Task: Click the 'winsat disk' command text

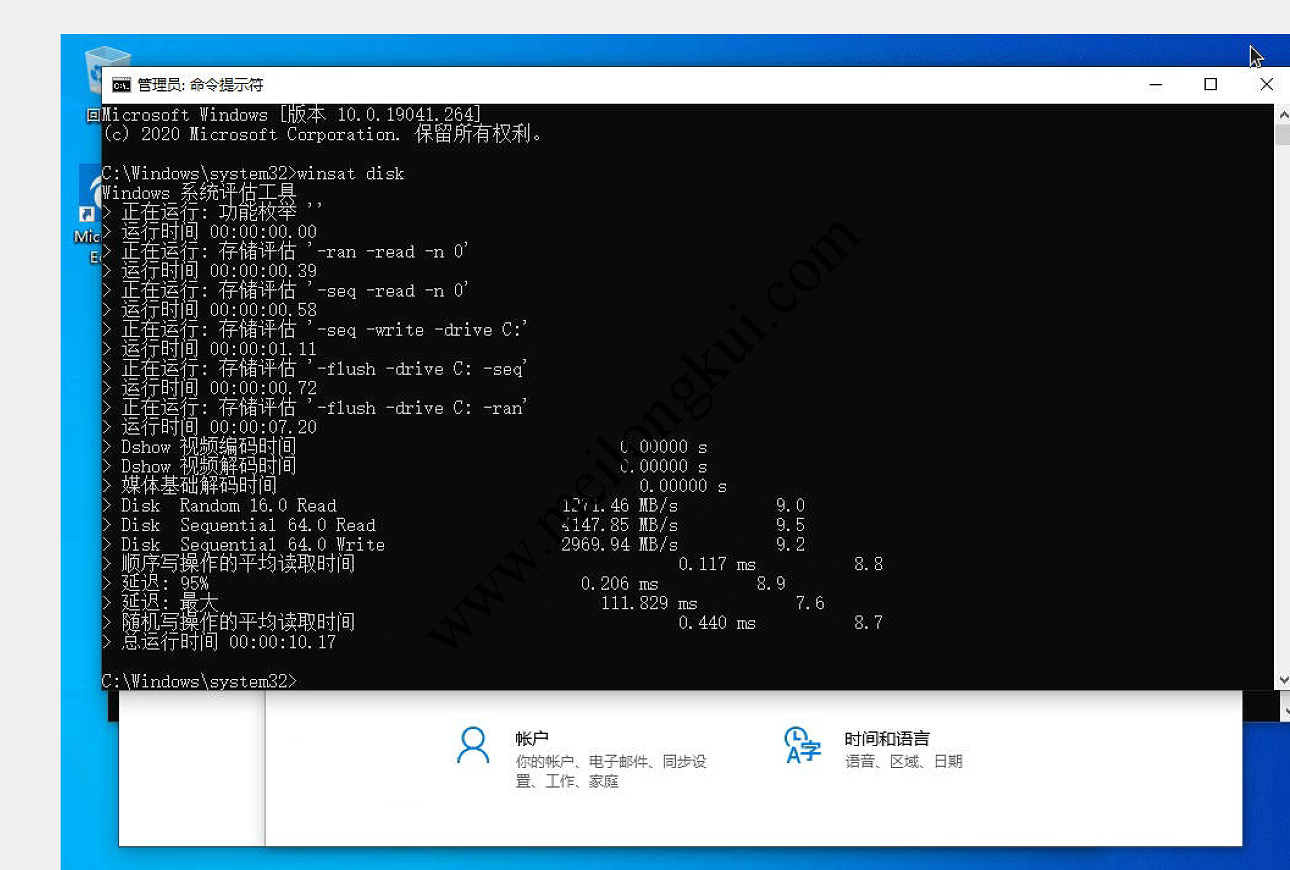Action: pos(351,174)
